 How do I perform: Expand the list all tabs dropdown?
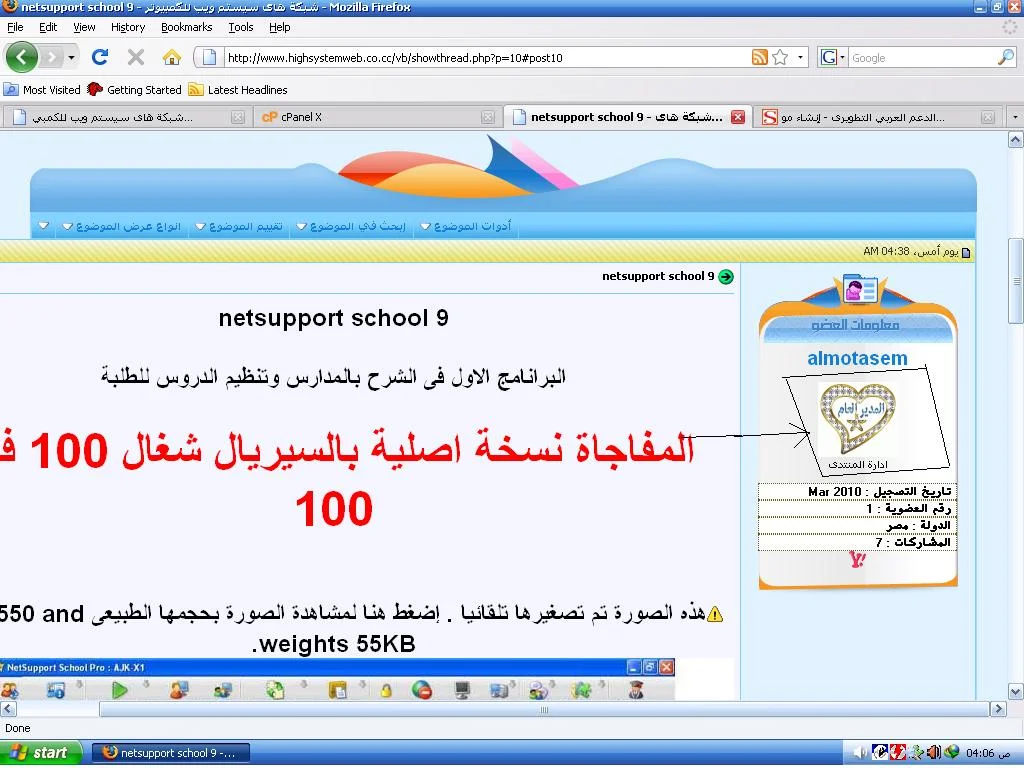pyautogui.click(x=1015, y=117)
